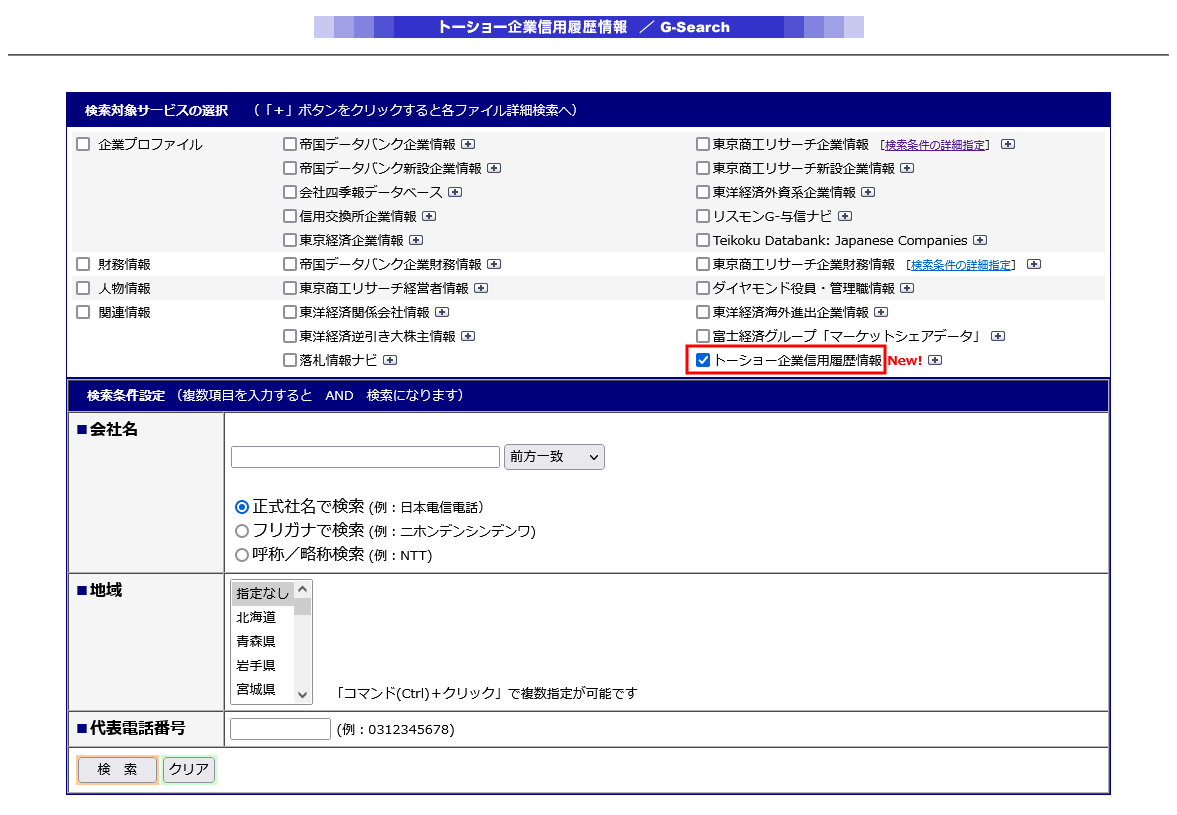Uncheck the トーショー企業信用履歴情報 checkbox

point(703,360)
